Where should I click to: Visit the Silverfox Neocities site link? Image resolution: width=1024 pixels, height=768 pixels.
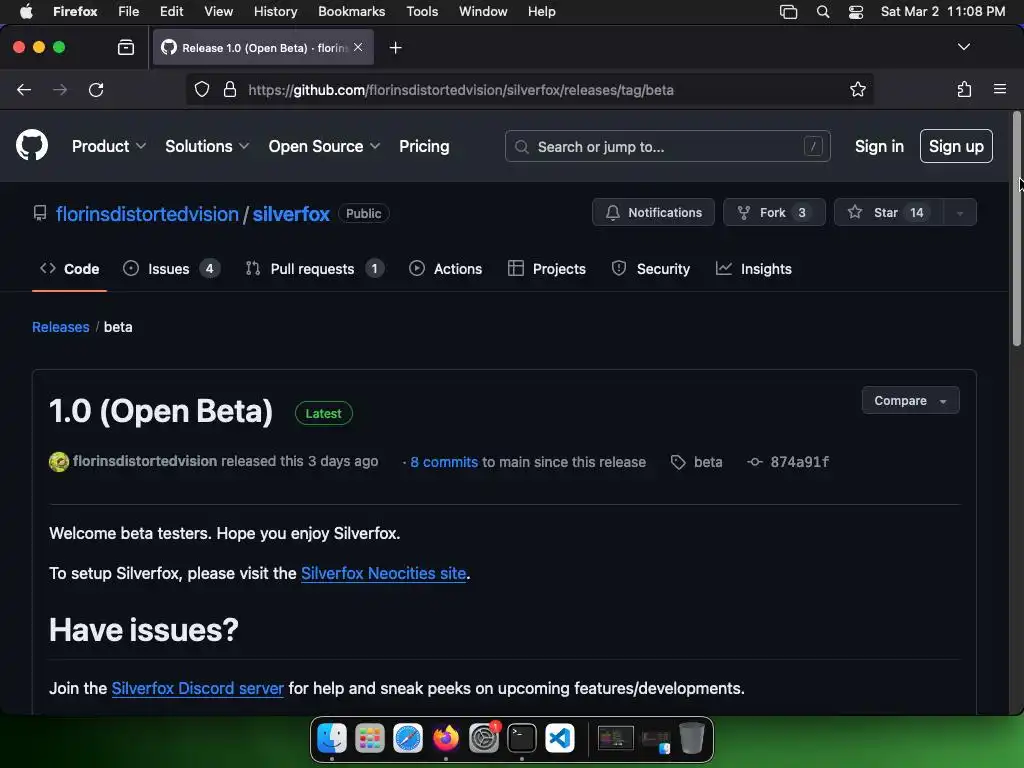point(383,573)
